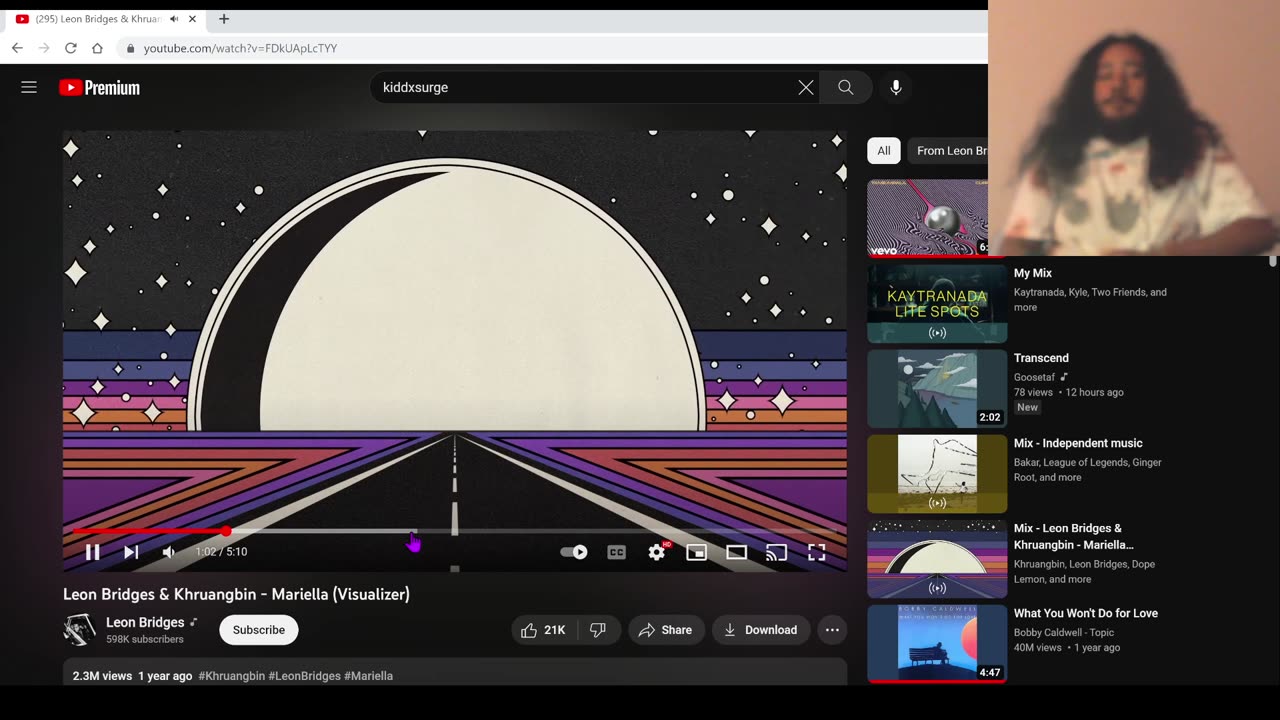Click the browser forward arrow
Image resolution: width=1280 pixels, height=720 pixels.
point(44,48)
